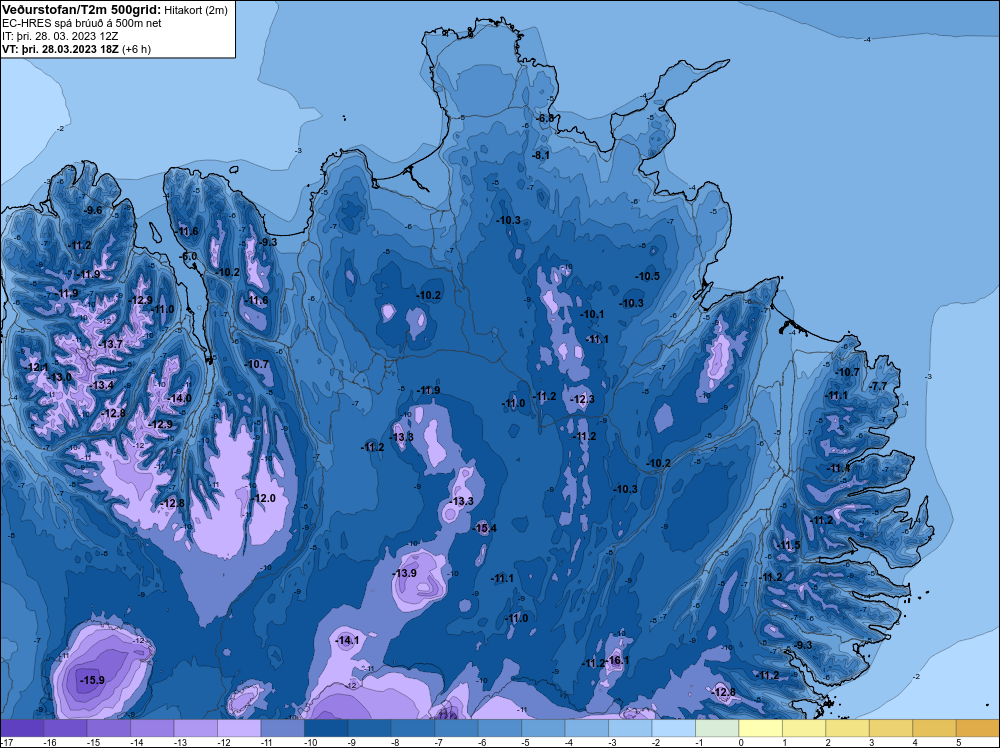This screenshot has height=748, width=1000.
Task: Click the -13.0 temperature label
Action: tap(59, 377)
